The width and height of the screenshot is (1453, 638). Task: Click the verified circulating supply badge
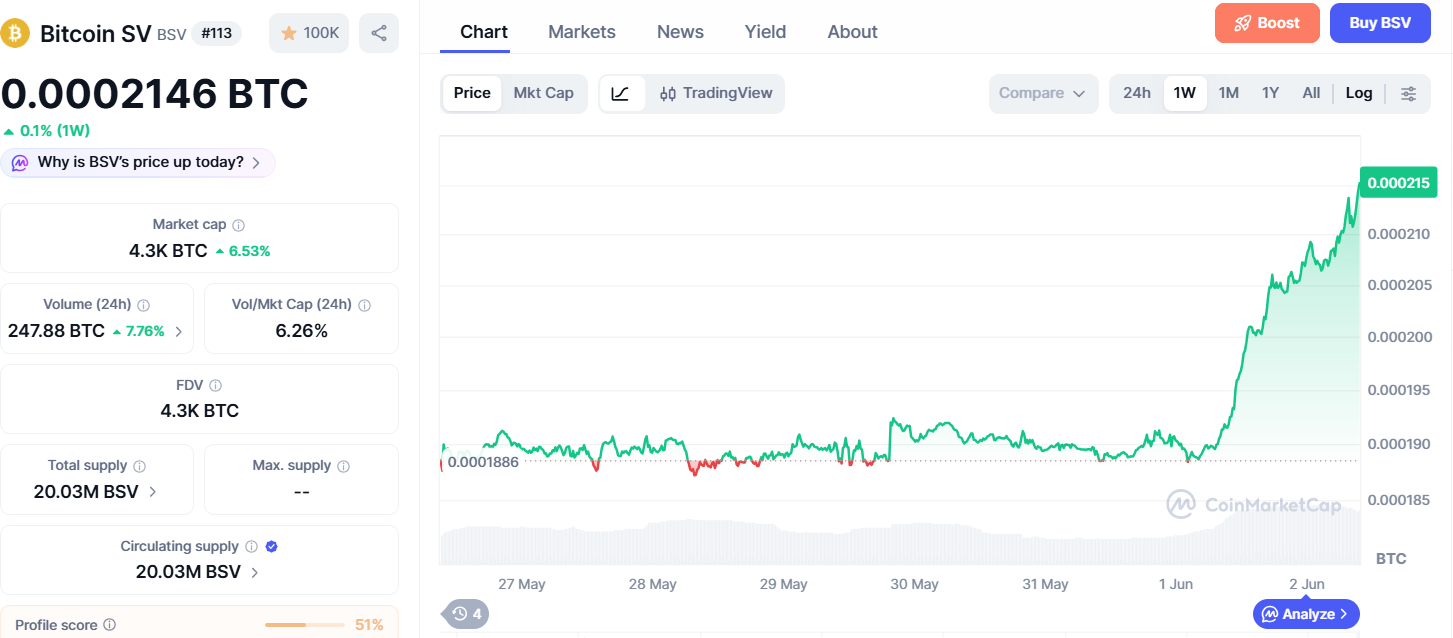tap(272, 547)
